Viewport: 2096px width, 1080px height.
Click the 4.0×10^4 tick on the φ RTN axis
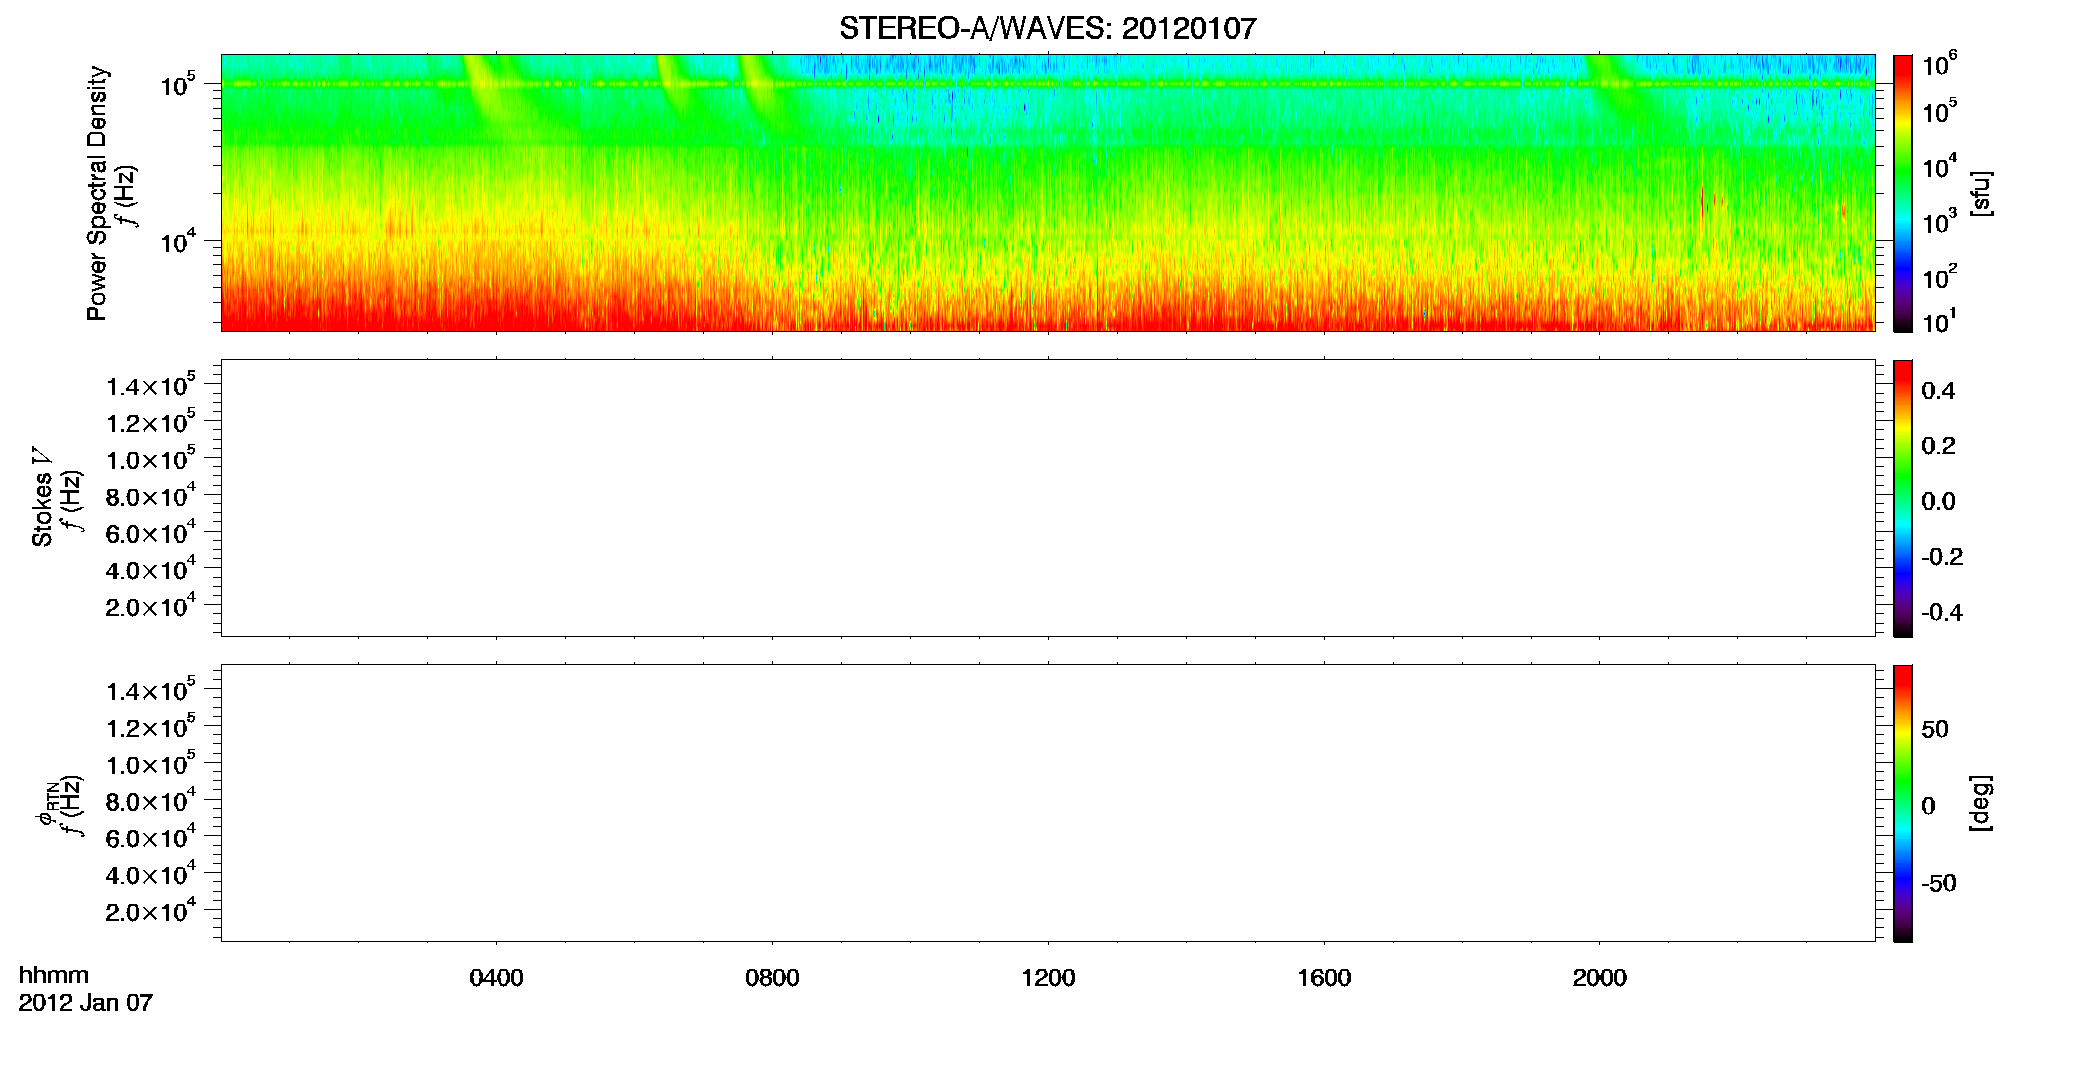coord(151,874)
